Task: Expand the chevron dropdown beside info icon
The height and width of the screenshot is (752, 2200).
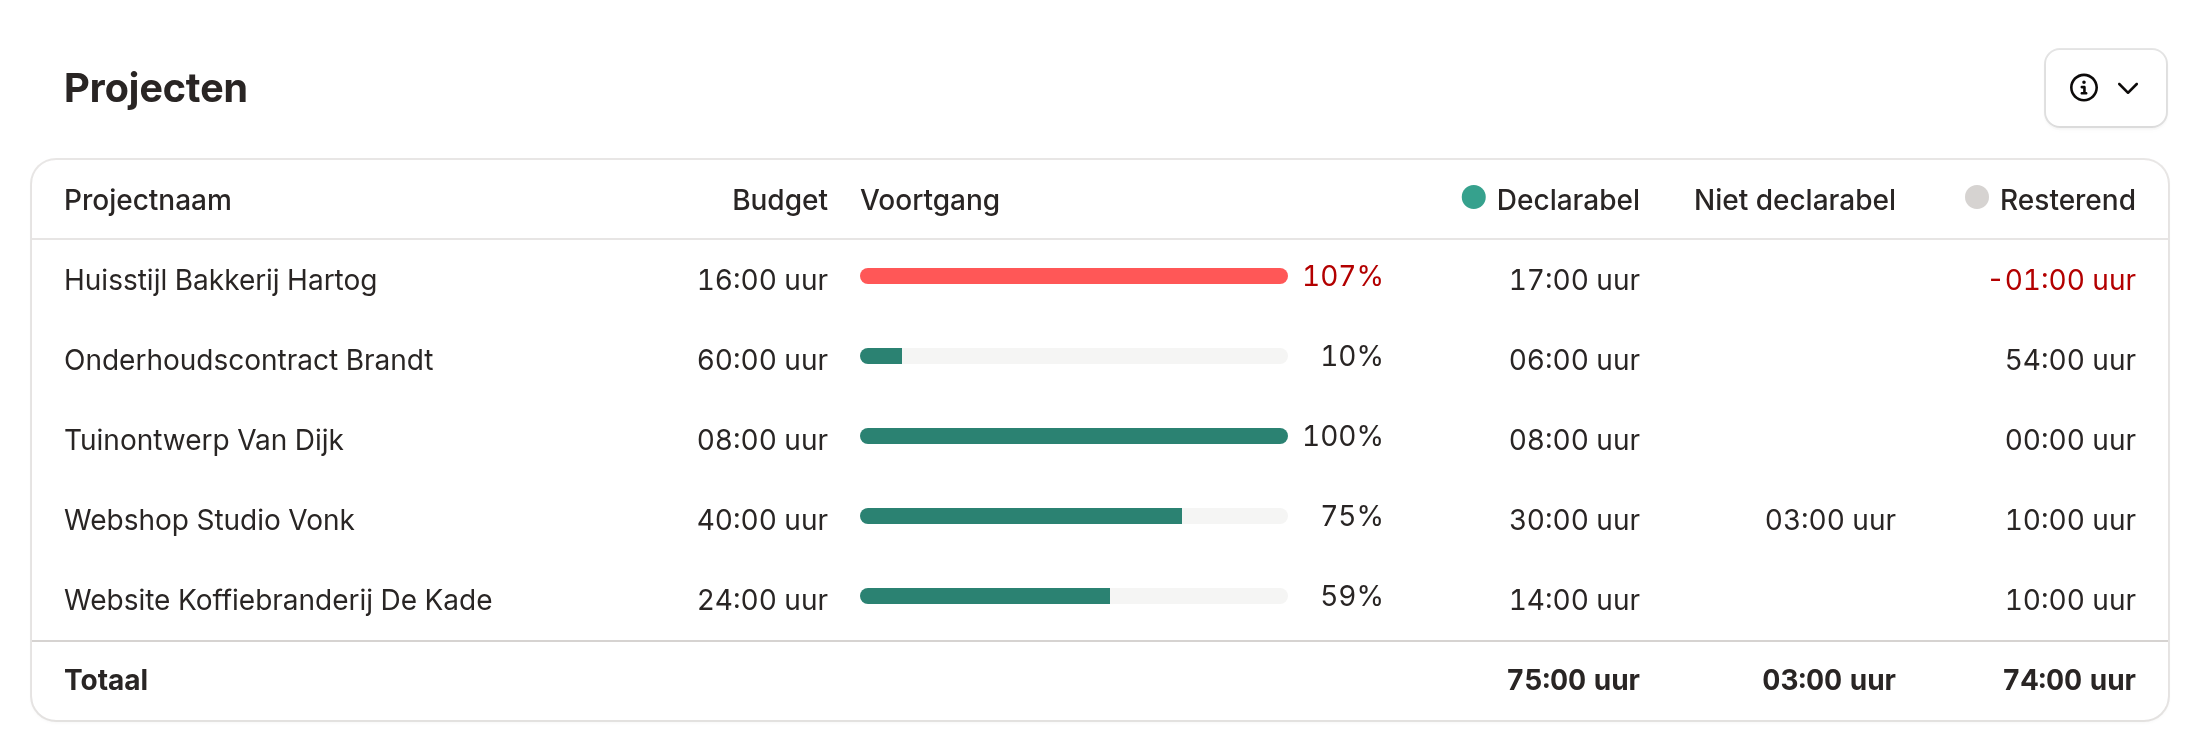Action: coord(2128,88)
